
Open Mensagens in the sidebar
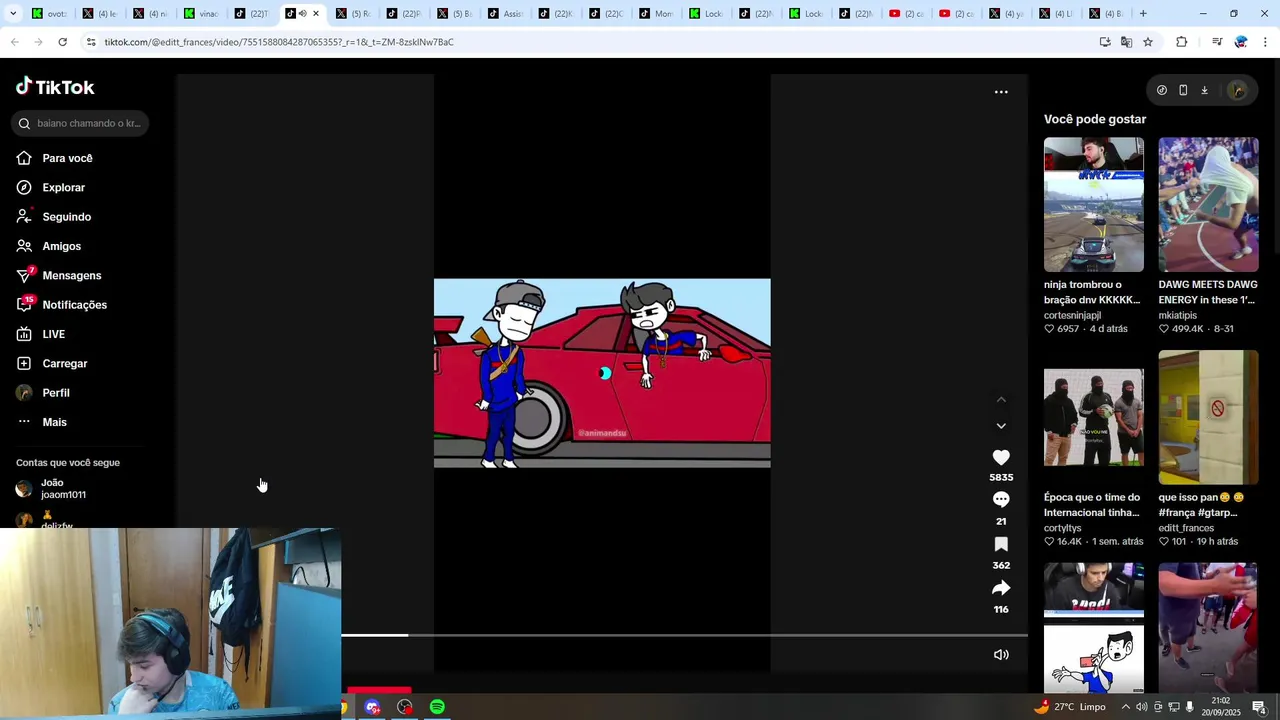point(72,276)
